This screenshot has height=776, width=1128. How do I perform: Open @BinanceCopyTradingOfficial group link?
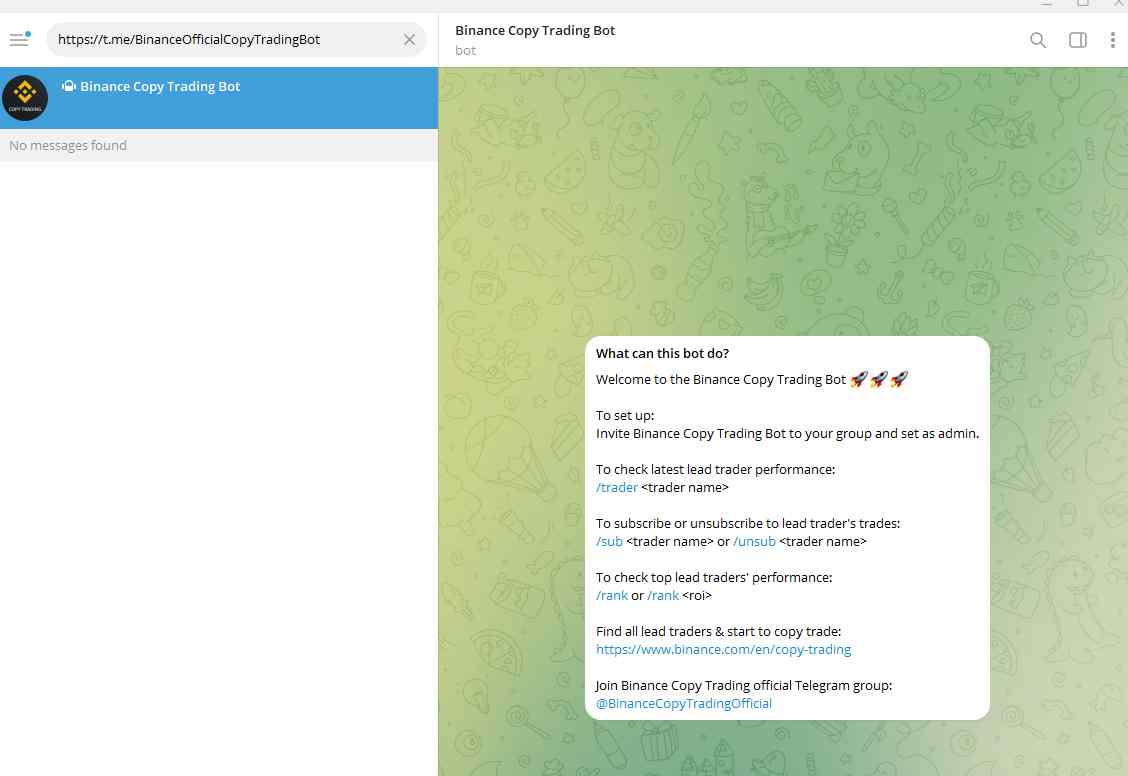[x=683, y=703]
